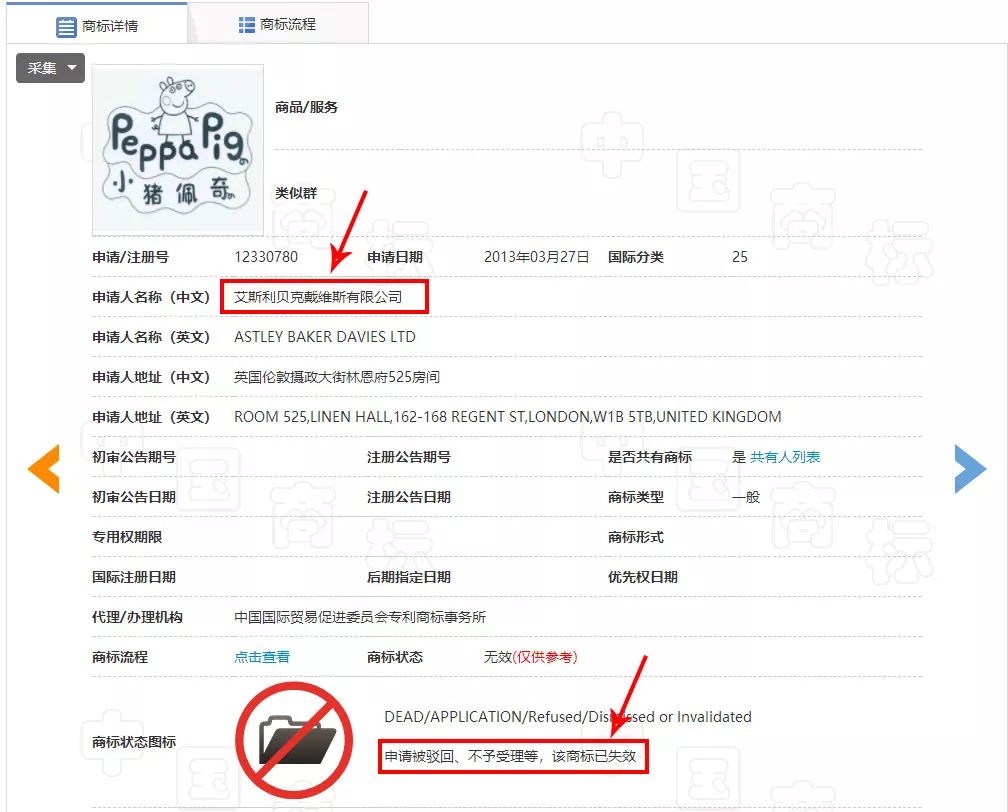Click the 初审公告日期 label

tap(134, 497)
